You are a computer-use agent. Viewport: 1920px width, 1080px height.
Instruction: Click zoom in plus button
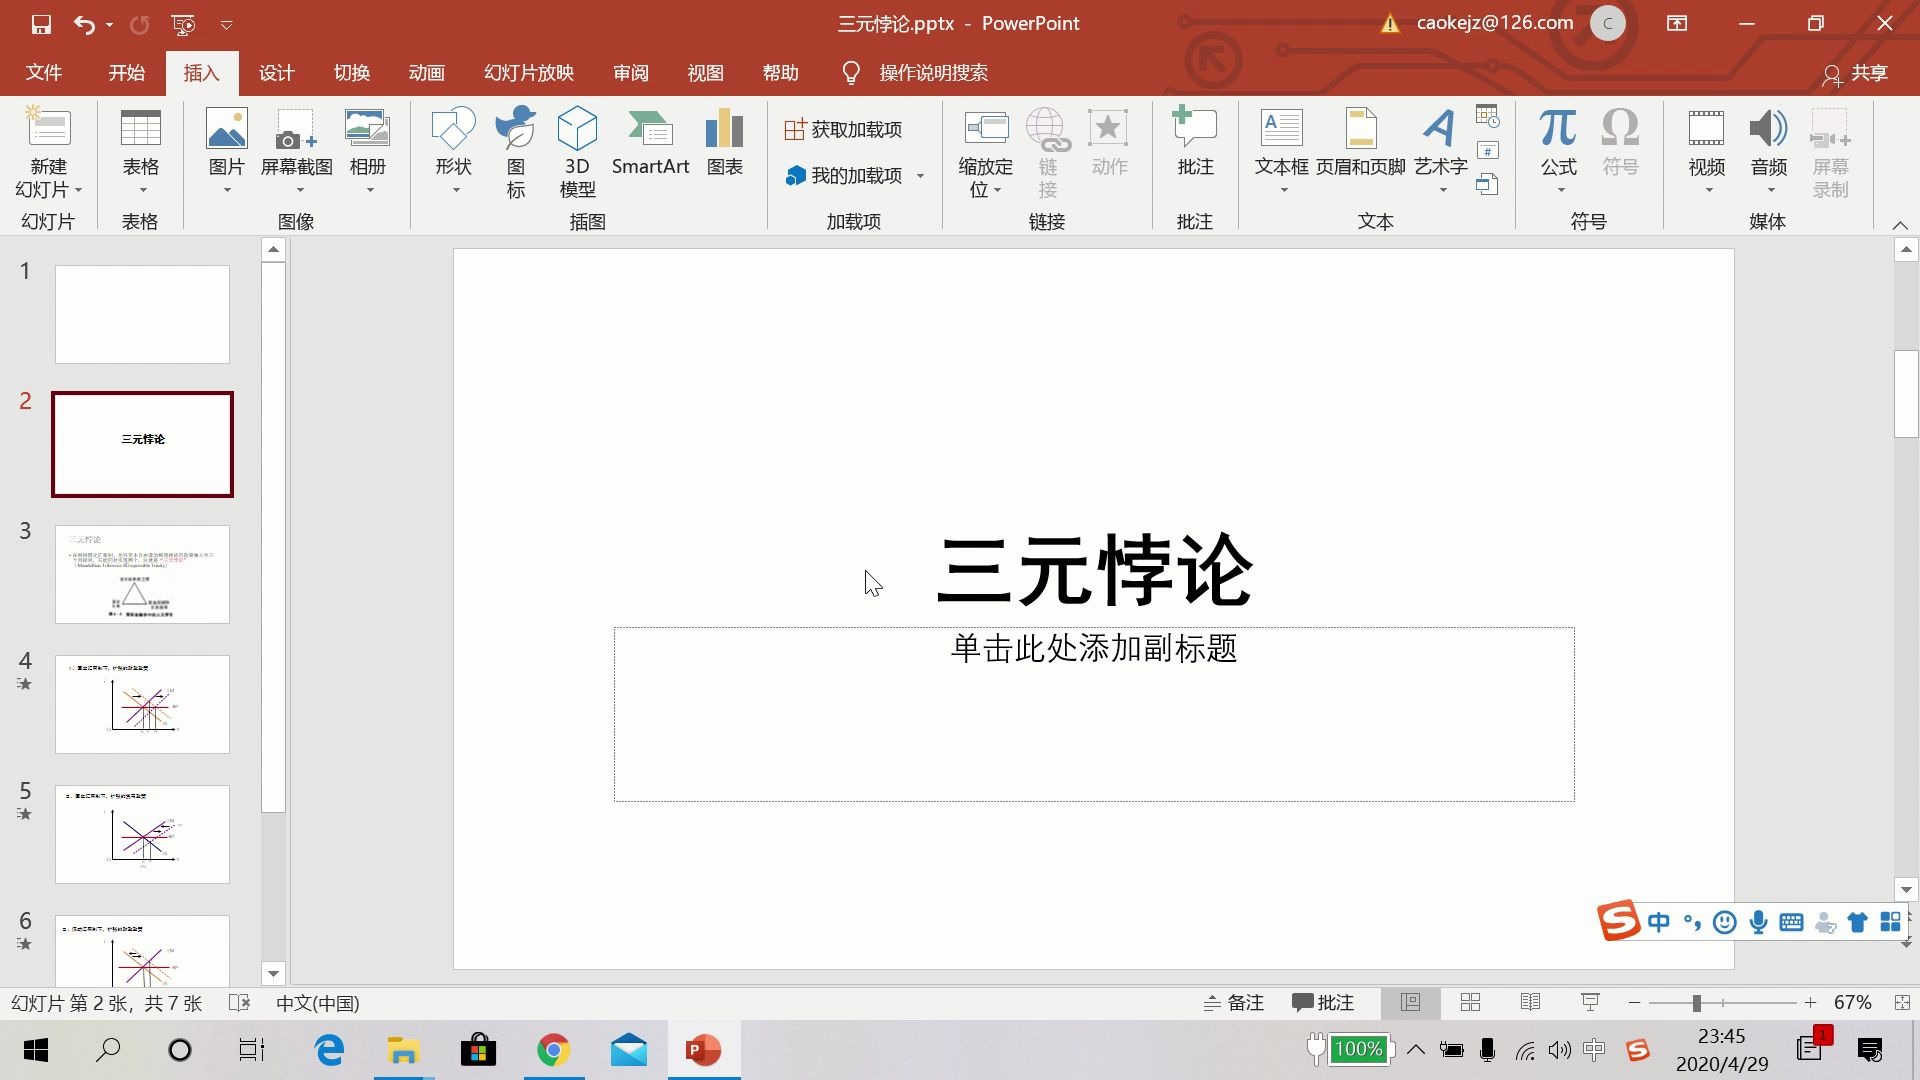pos(1810,1002)
